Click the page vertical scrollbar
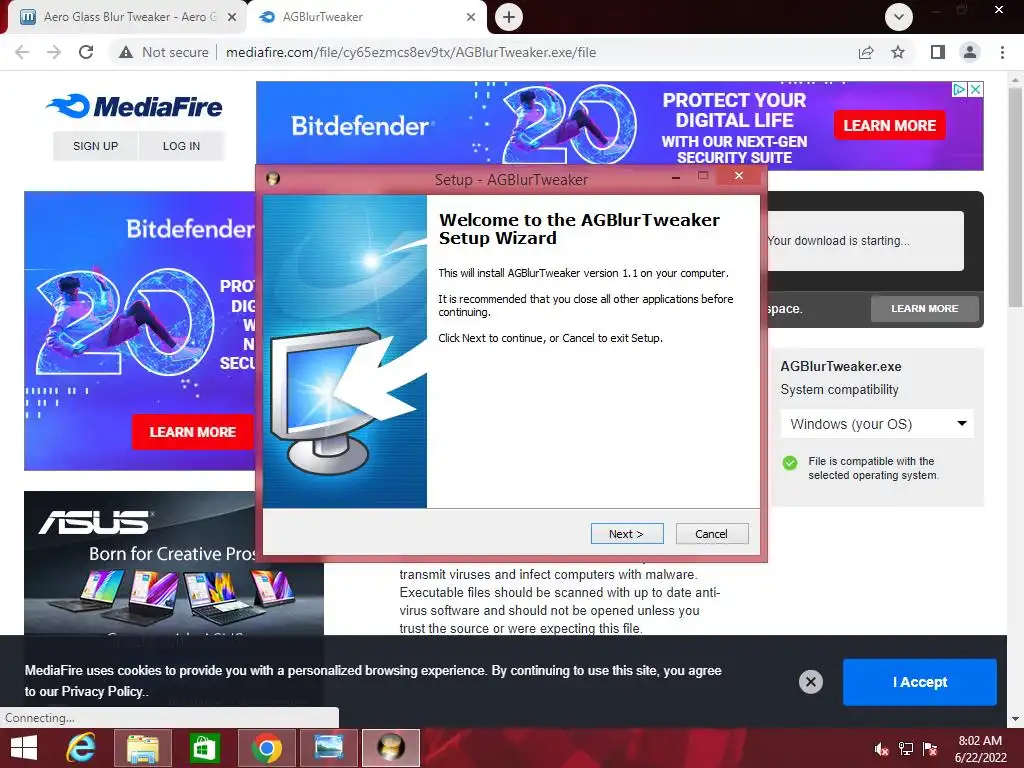The image size is (1024, 768). [x=1015, y=196]
